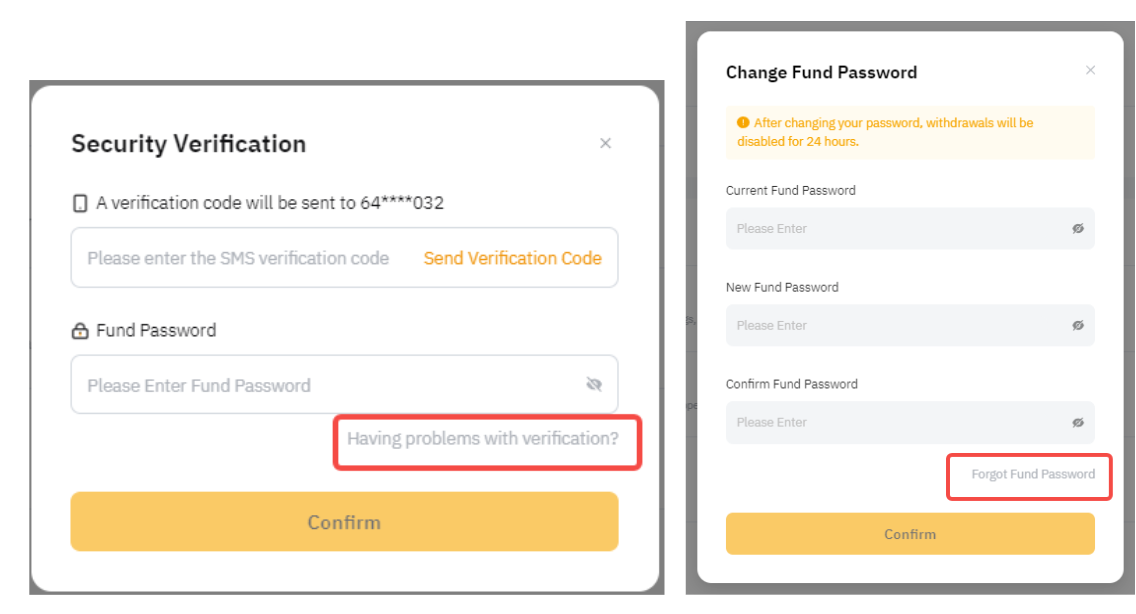1136x614 pixels.
Task: Show the Current Fund Password text
Action: tap(1078, 229)
